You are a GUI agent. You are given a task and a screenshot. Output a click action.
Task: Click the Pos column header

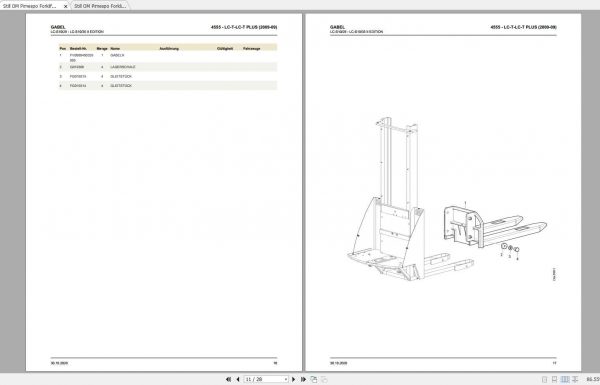click(63, 49)
